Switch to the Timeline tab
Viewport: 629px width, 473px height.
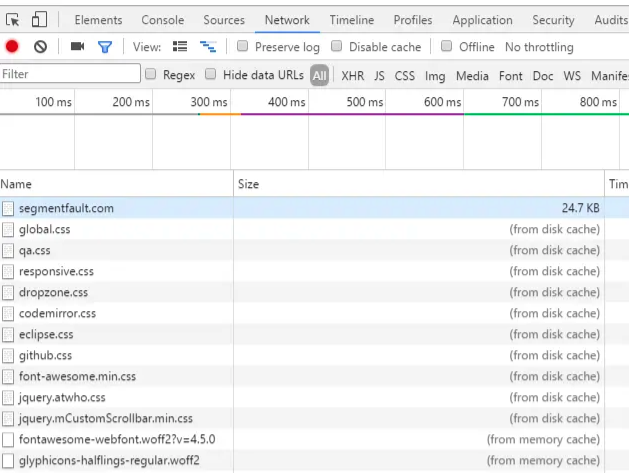351,20
